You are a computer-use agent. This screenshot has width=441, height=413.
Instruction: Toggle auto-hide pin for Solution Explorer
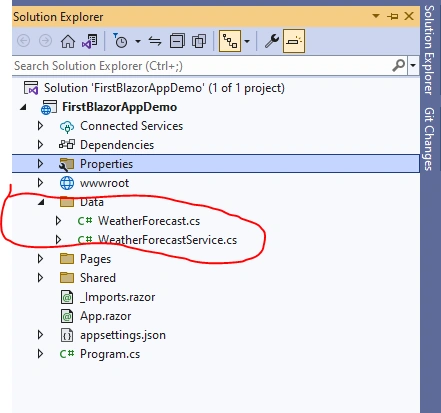click(x=392, y=16)
